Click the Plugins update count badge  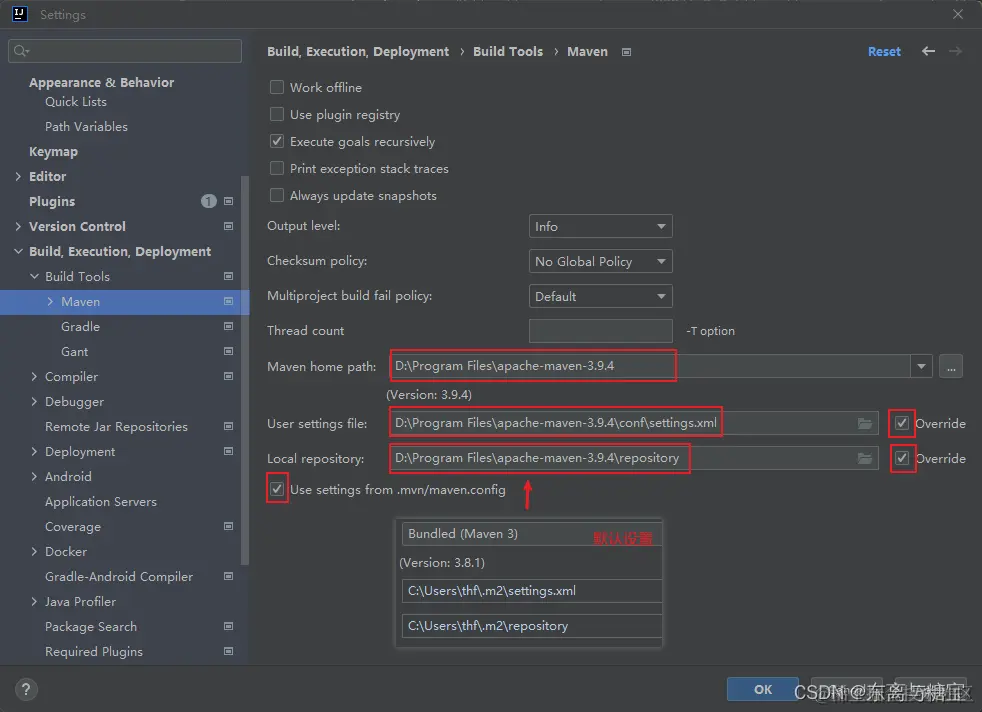tap(209, 201)
